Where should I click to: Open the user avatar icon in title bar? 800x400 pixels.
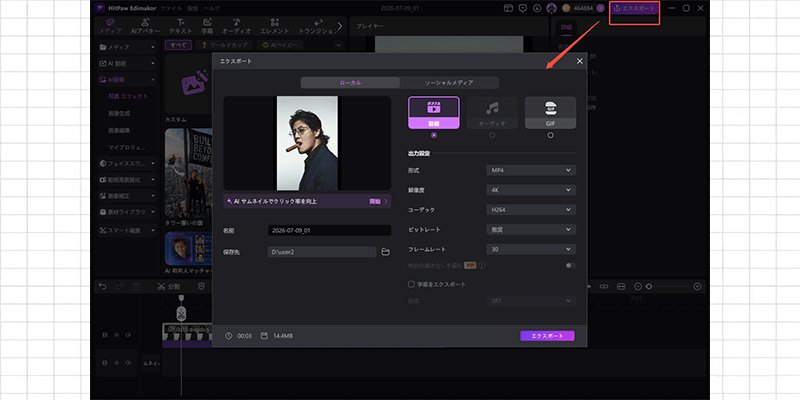coord(551,8)
